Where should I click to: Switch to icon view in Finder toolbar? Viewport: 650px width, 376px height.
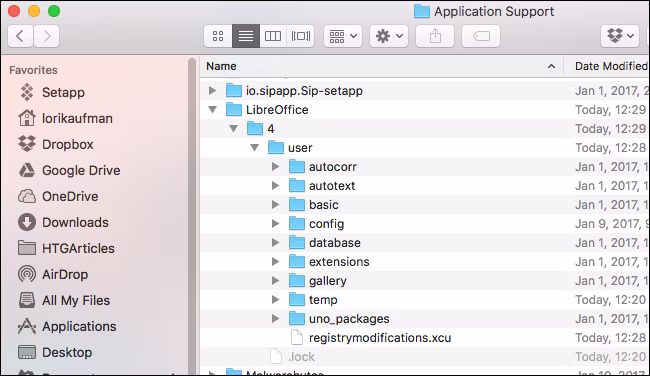[218, 36]
